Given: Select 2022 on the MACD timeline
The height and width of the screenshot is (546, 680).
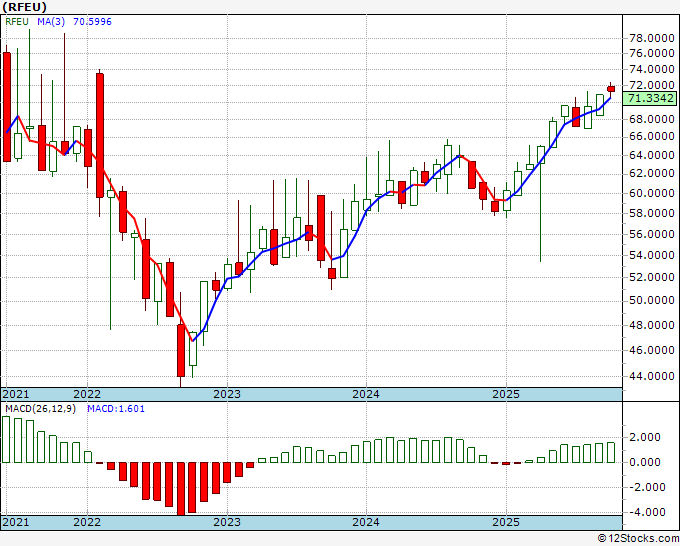Looking at the screenshot, I should 87,522.
